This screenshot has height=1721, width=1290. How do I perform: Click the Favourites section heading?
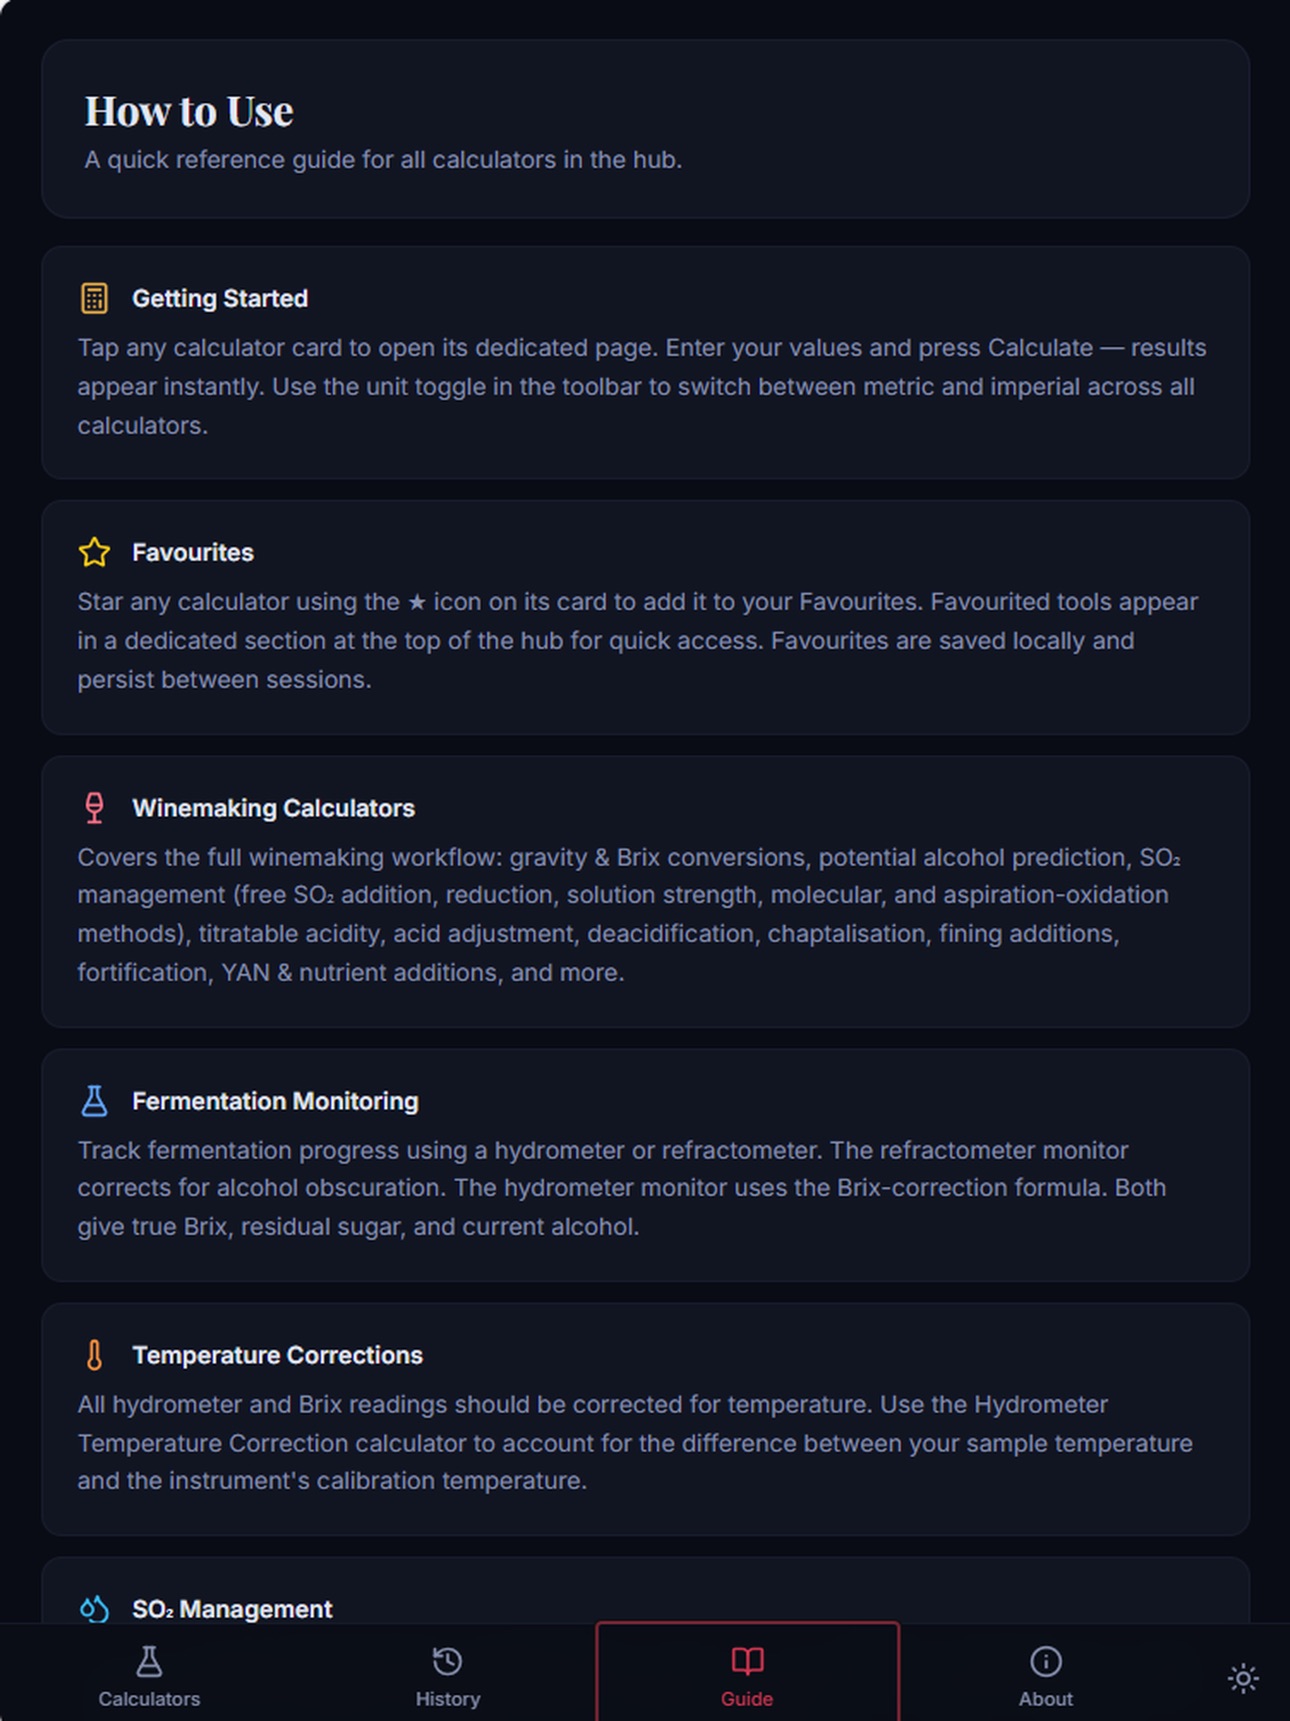coord(193,552)
